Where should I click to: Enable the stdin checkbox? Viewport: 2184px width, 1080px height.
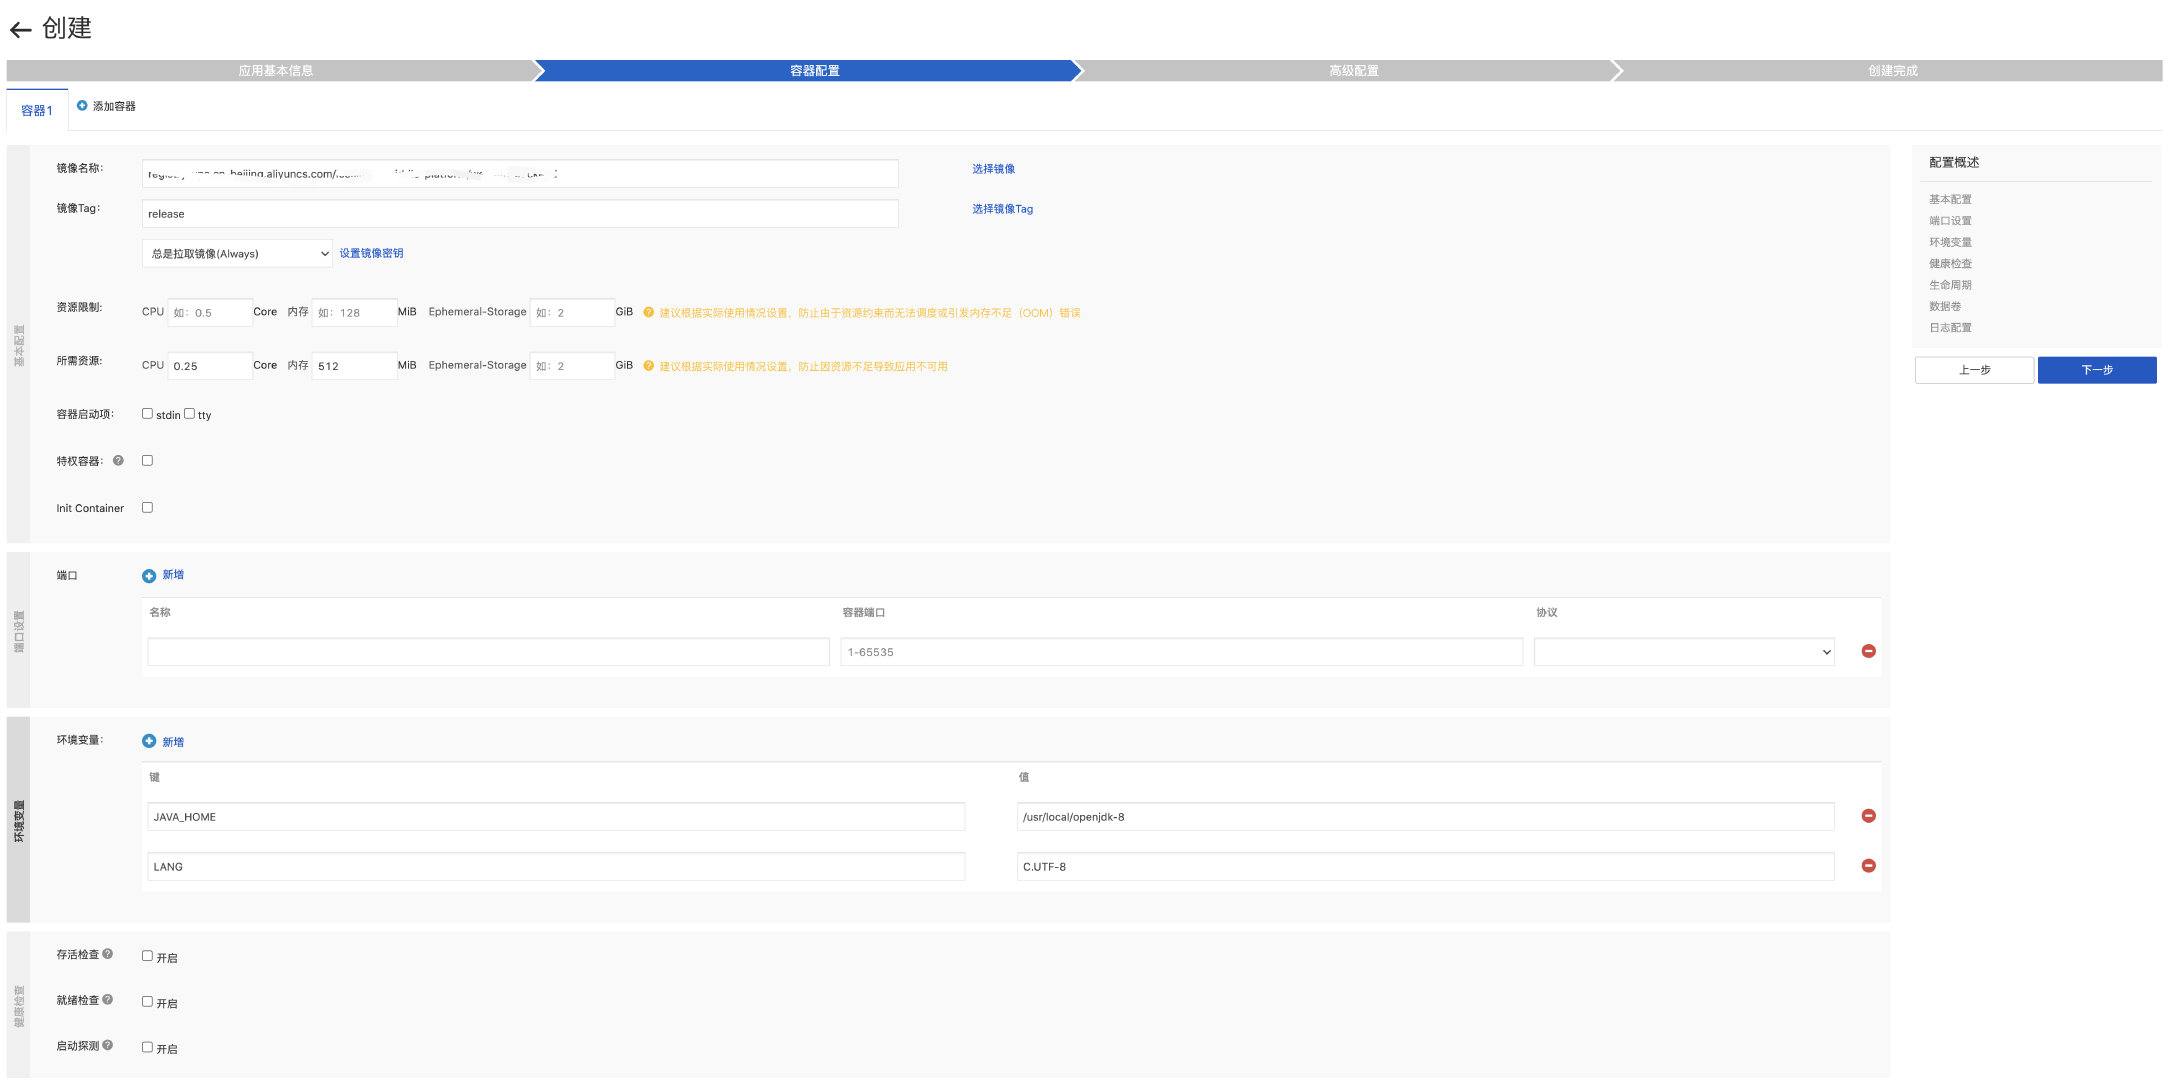(148, 414)
